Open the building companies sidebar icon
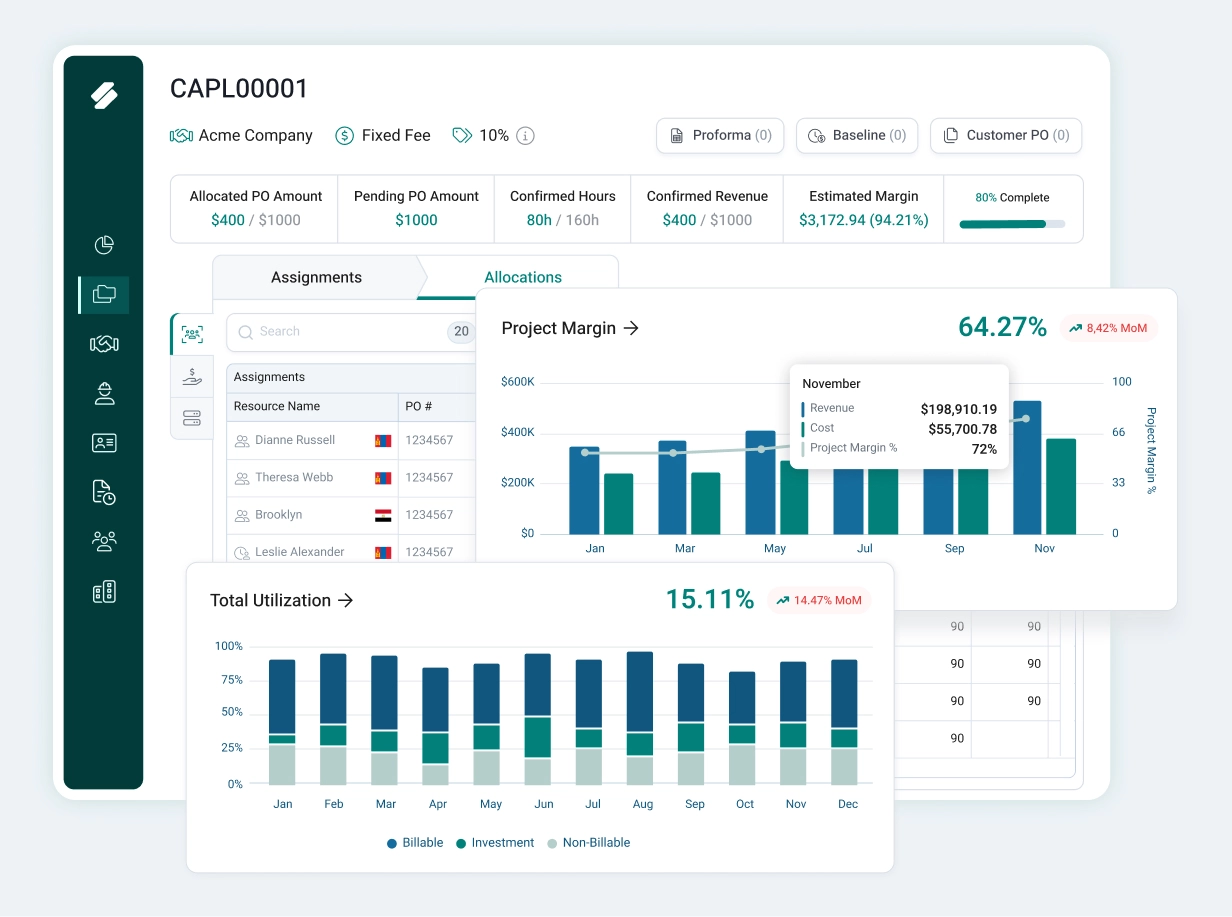Screen dimensions: 1232x917 click(x=104, y=591)
